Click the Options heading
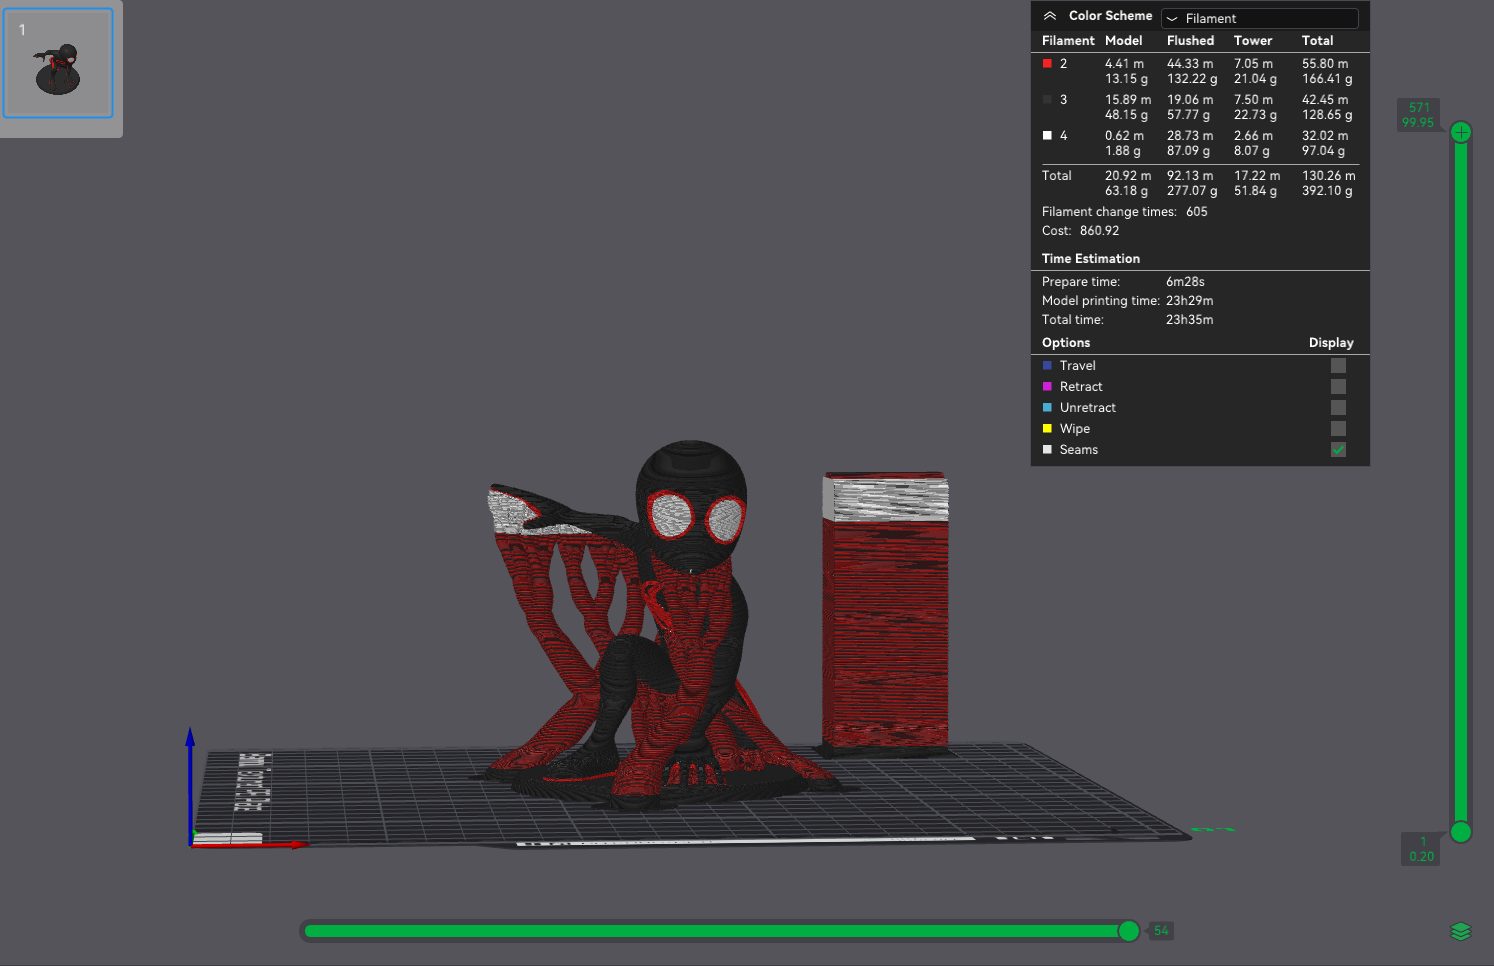Viewport: 1494px width, 966px height. [x=1066, y=343]
